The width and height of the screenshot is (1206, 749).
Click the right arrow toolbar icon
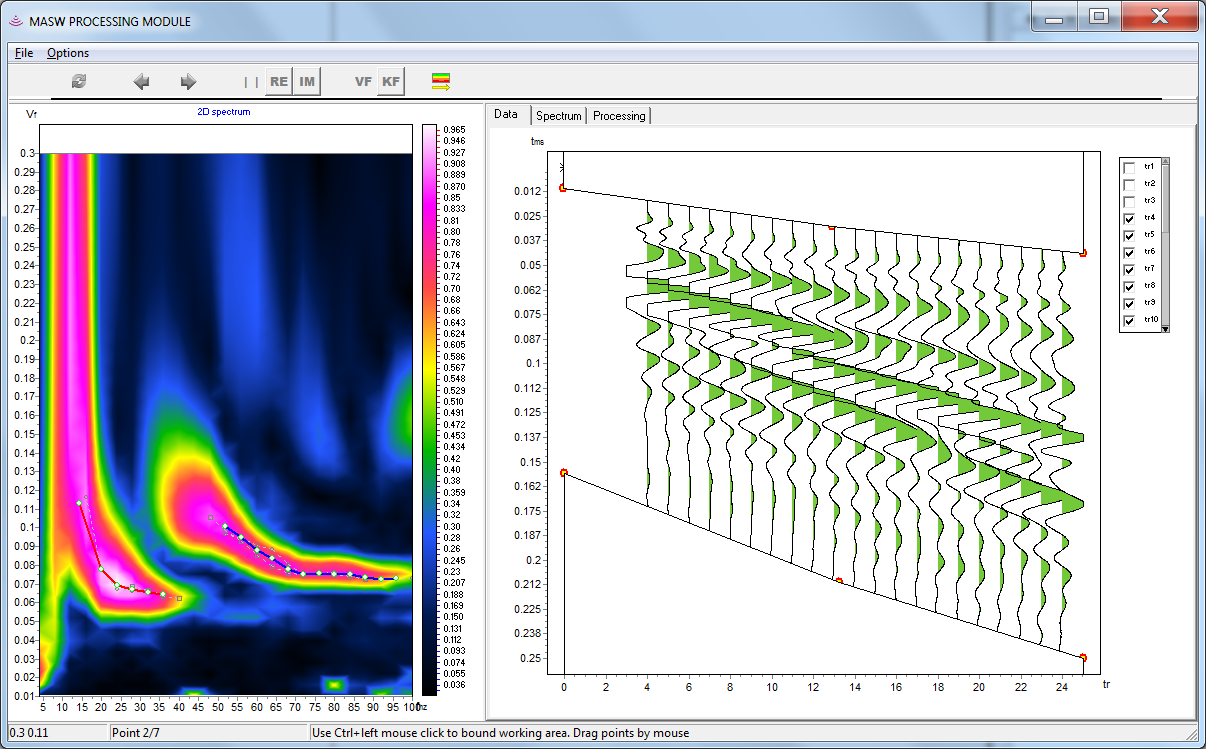(x=188, y=82)
